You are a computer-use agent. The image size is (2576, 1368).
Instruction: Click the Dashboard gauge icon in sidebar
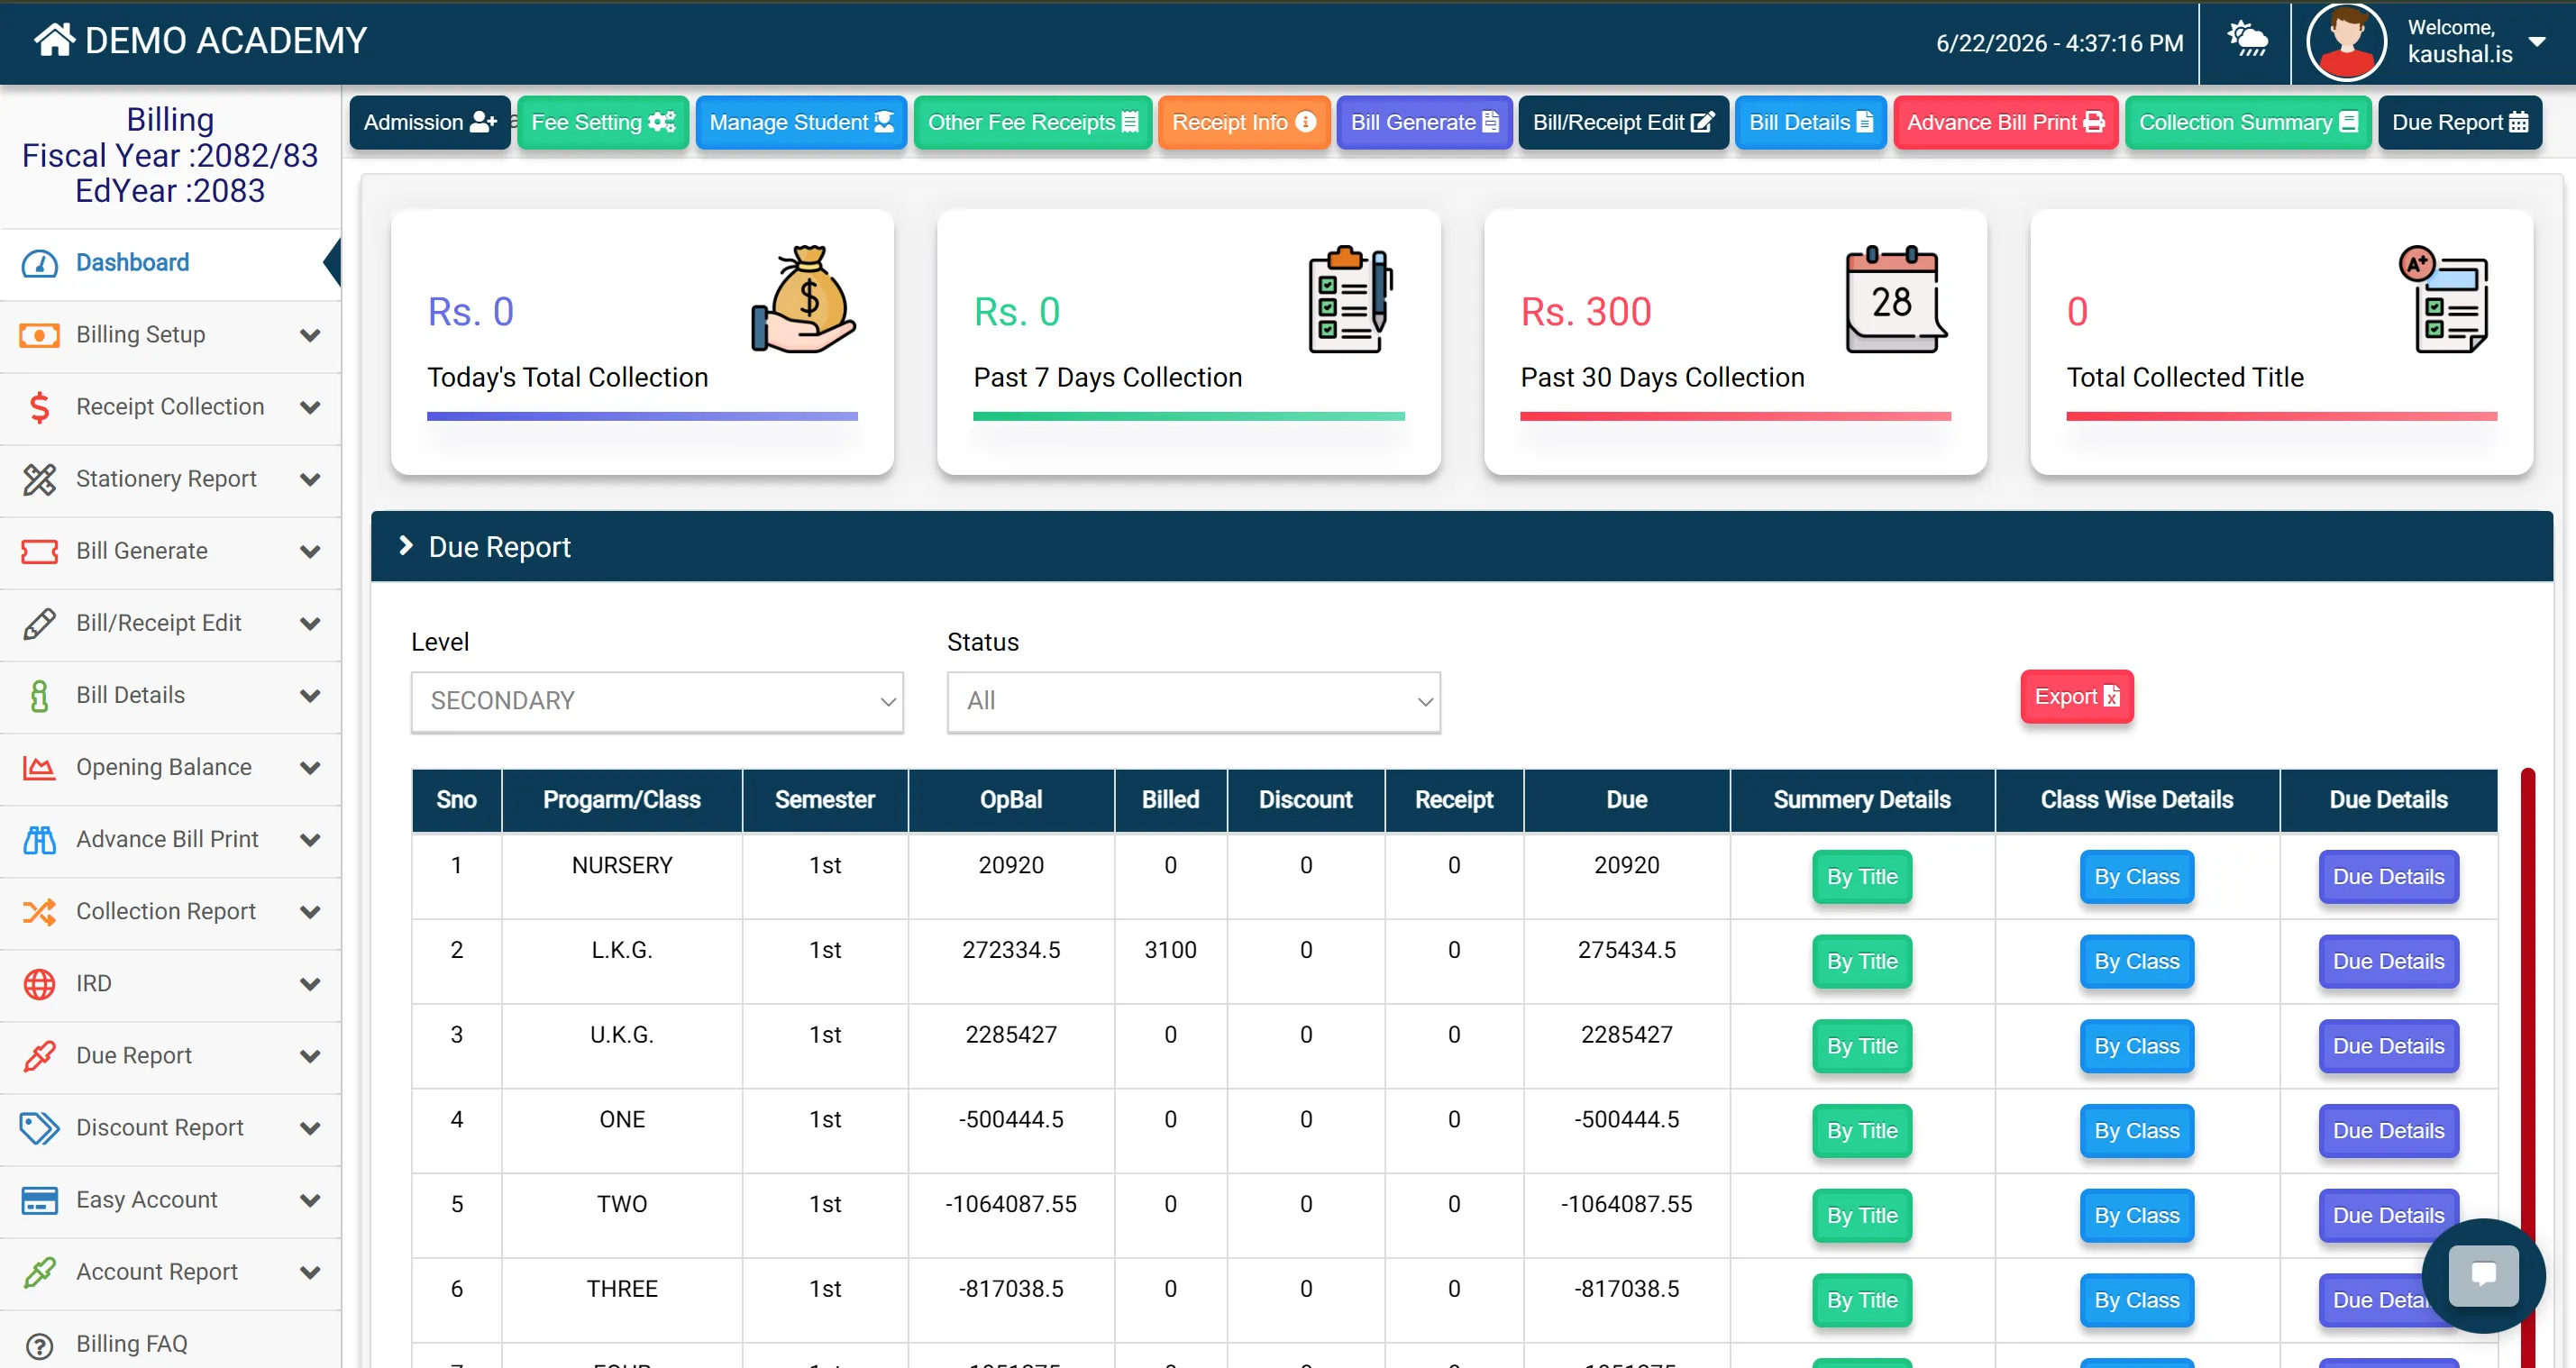coord(40,263)
